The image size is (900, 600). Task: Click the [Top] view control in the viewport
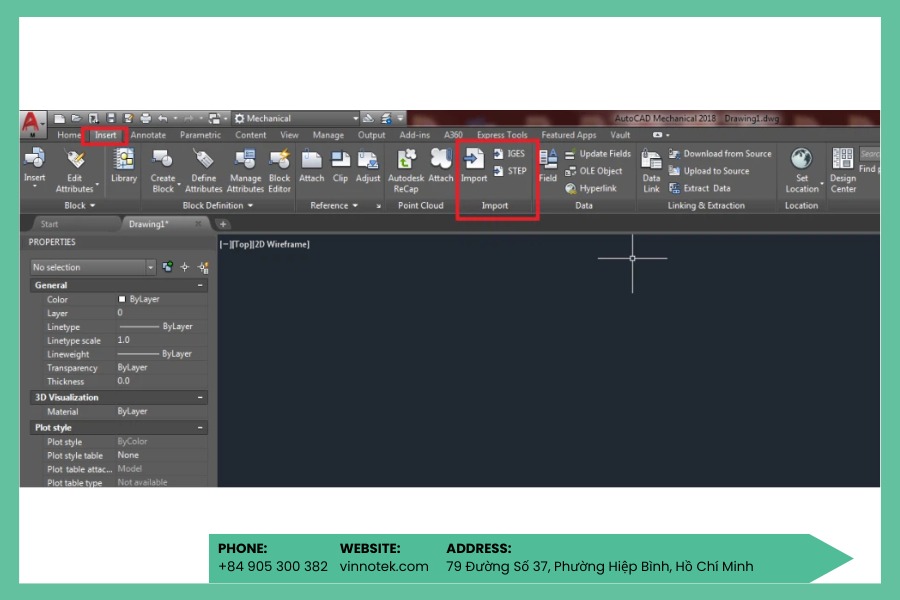[x=242, y=245]
